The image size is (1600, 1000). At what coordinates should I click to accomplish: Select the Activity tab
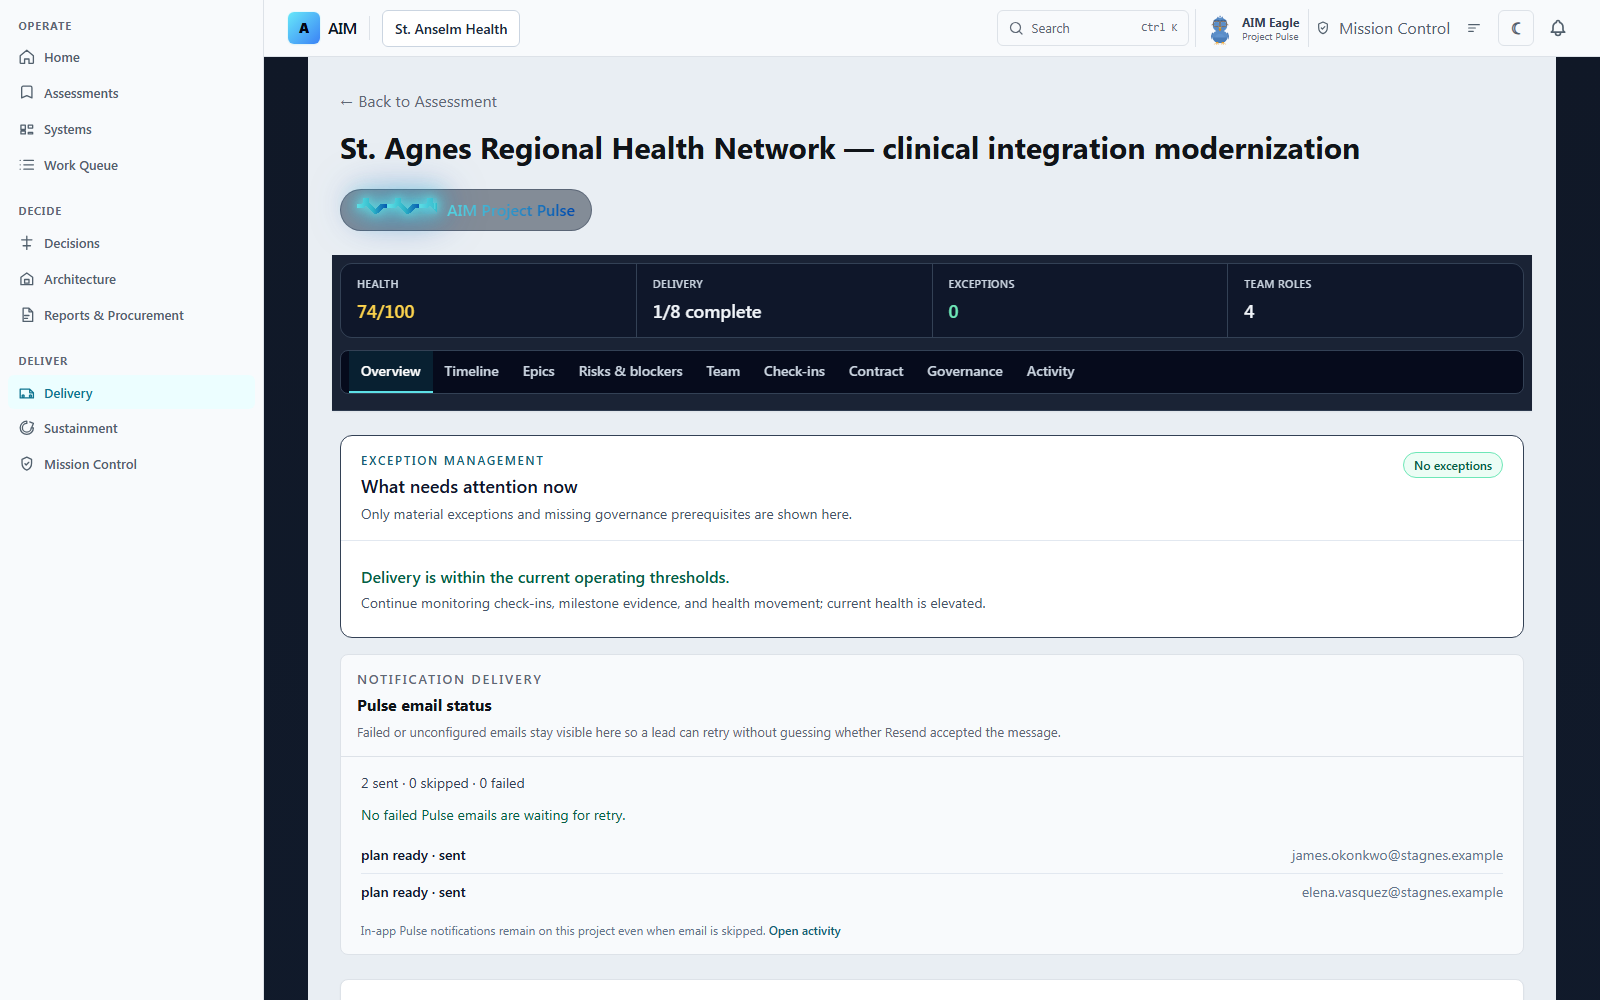(x=1050, y=371)
